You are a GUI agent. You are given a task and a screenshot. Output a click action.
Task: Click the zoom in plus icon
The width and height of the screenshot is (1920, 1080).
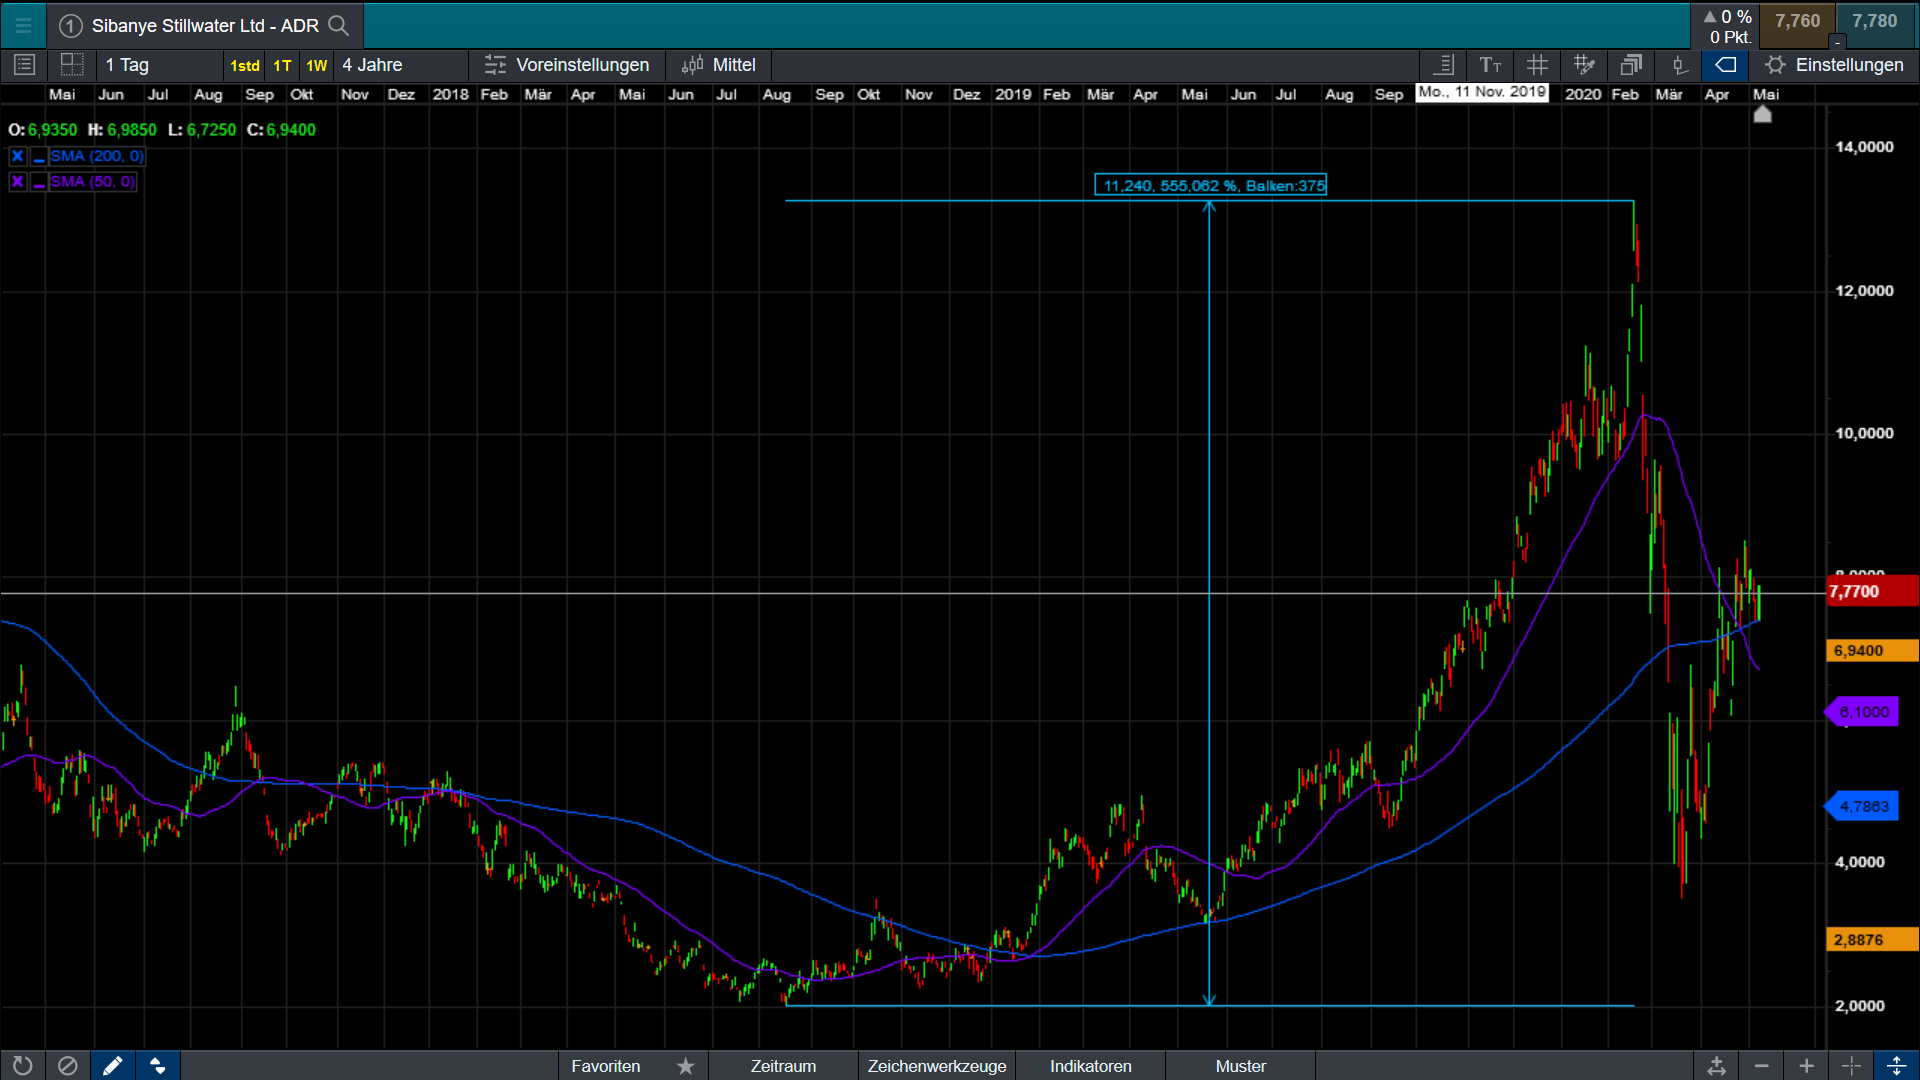pos(1806,1066)
